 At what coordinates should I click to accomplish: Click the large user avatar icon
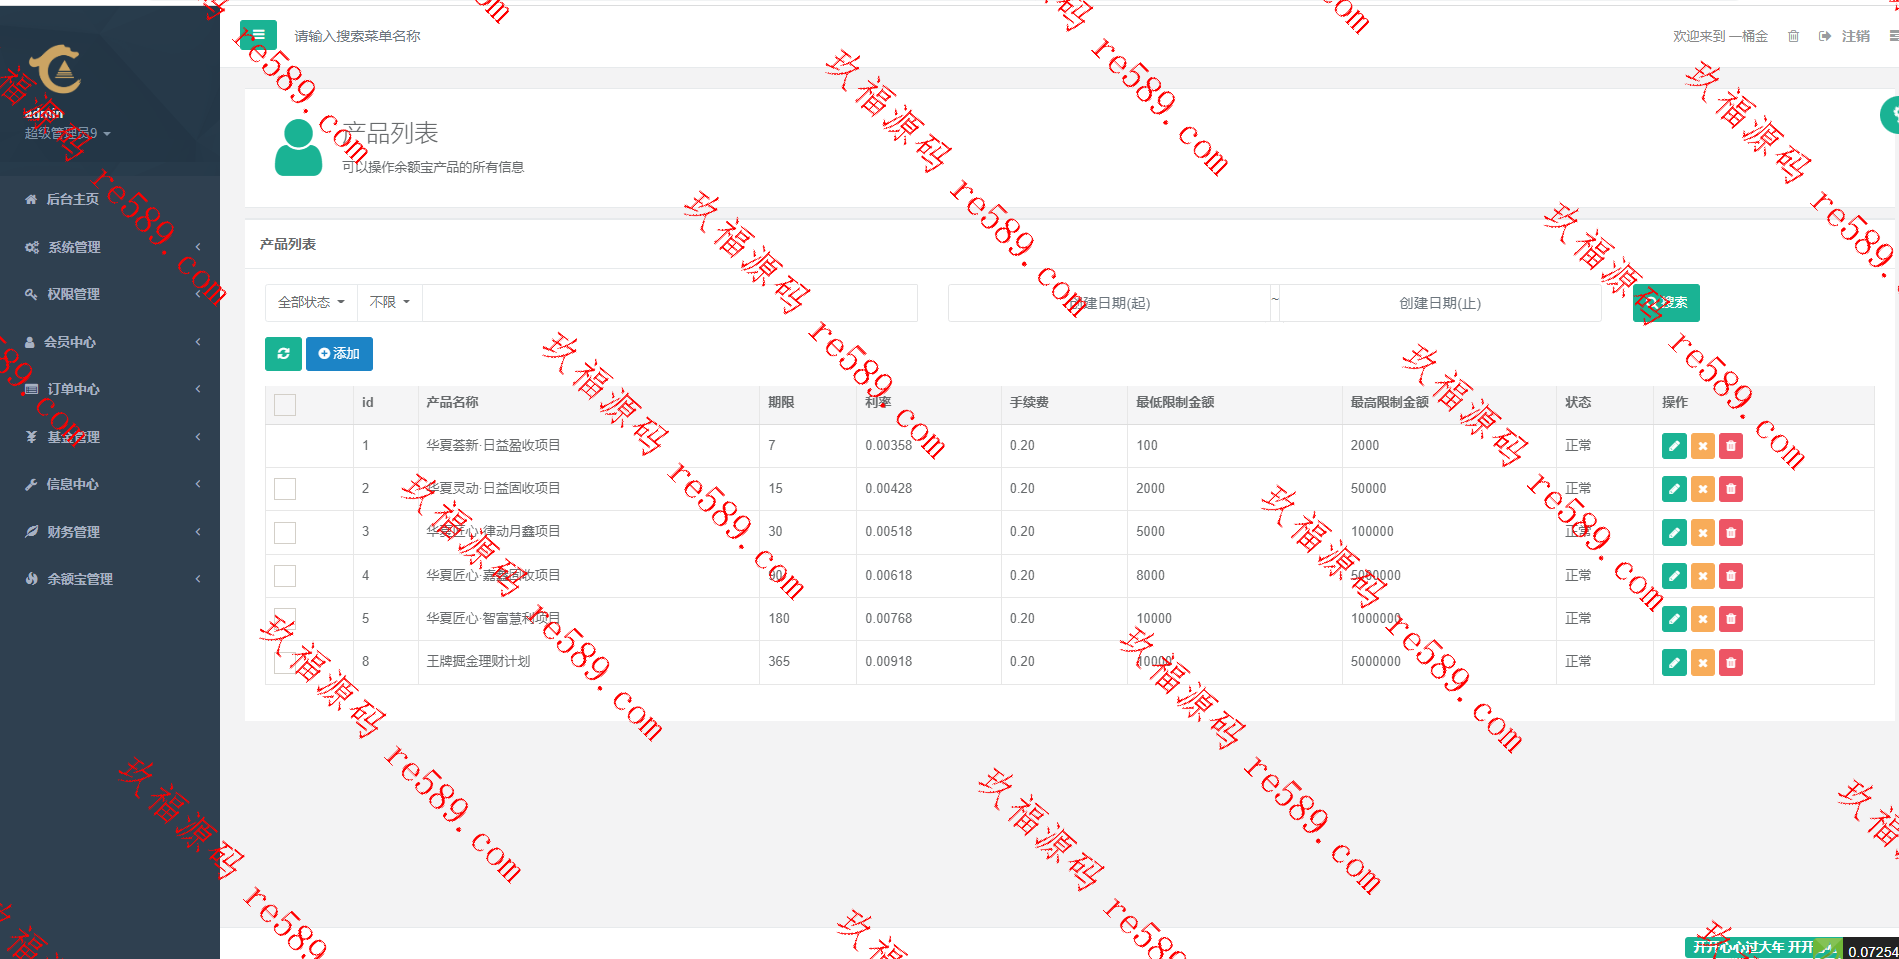pyautogui.click(x=298, y=147)
